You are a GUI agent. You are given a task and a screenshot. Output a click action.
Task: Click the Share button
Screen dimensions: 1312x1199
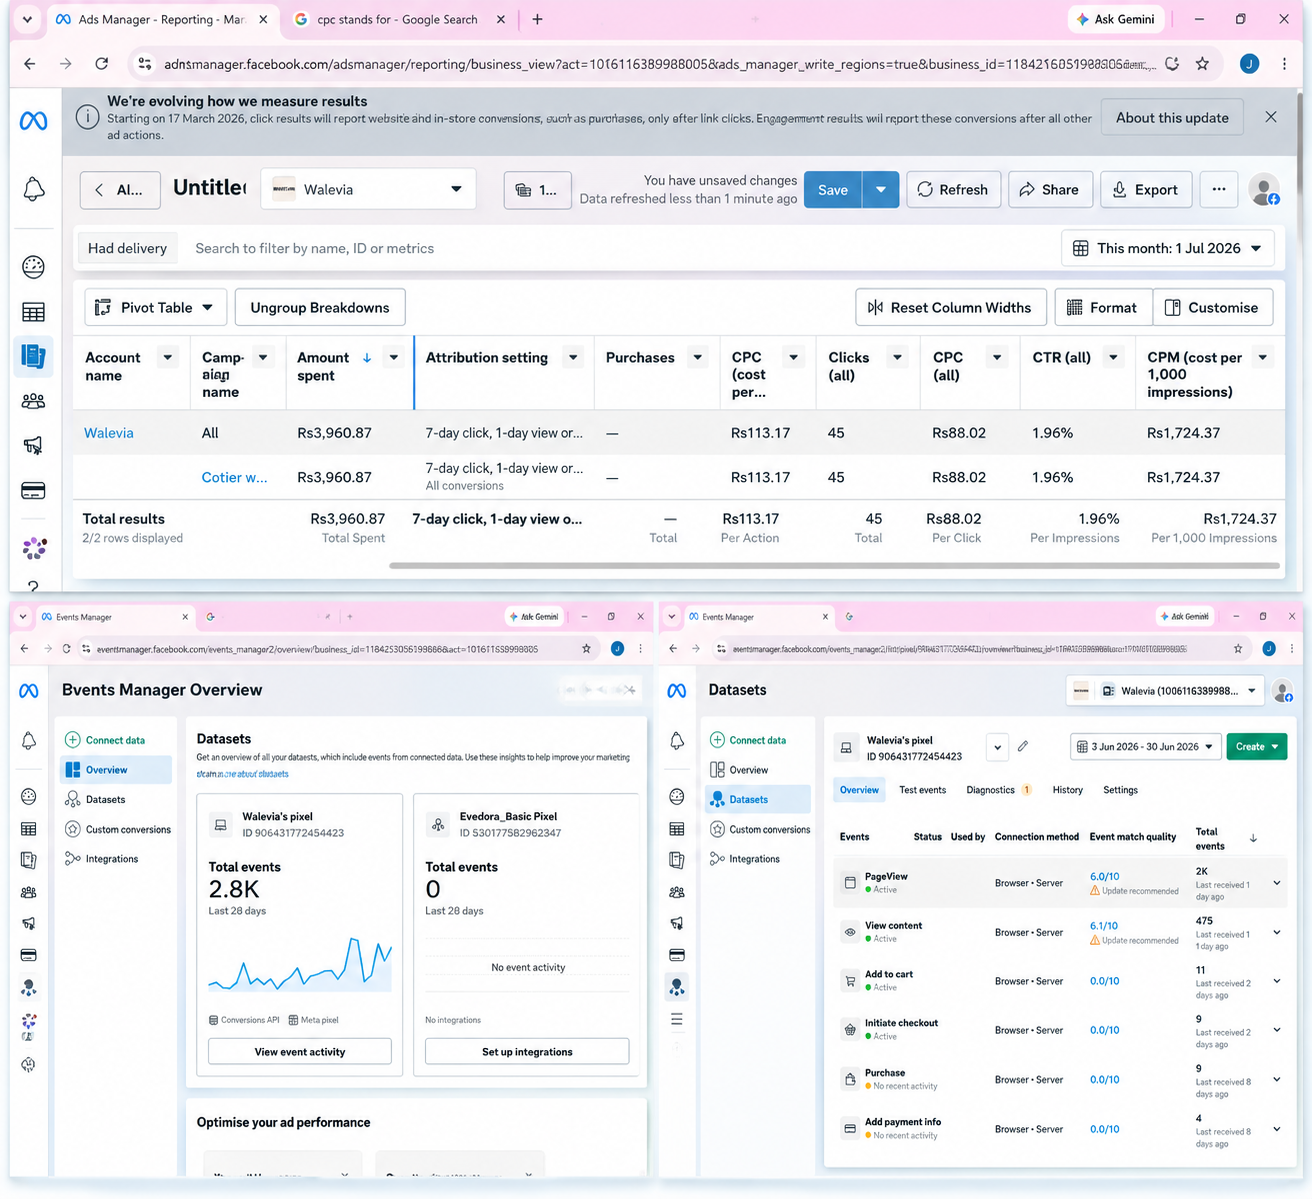click(1049, 189)
